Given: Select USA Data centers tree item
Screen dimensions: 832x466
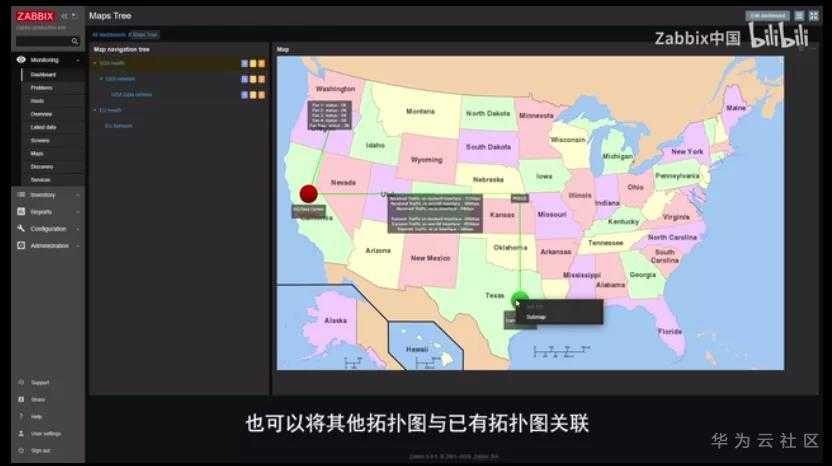Looking at the screenshot, I should point(132,94).
